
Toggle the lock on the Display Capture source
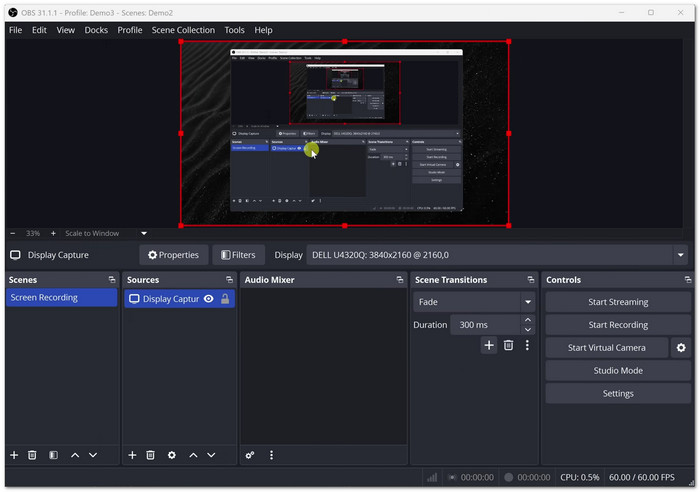coord(225,299)
